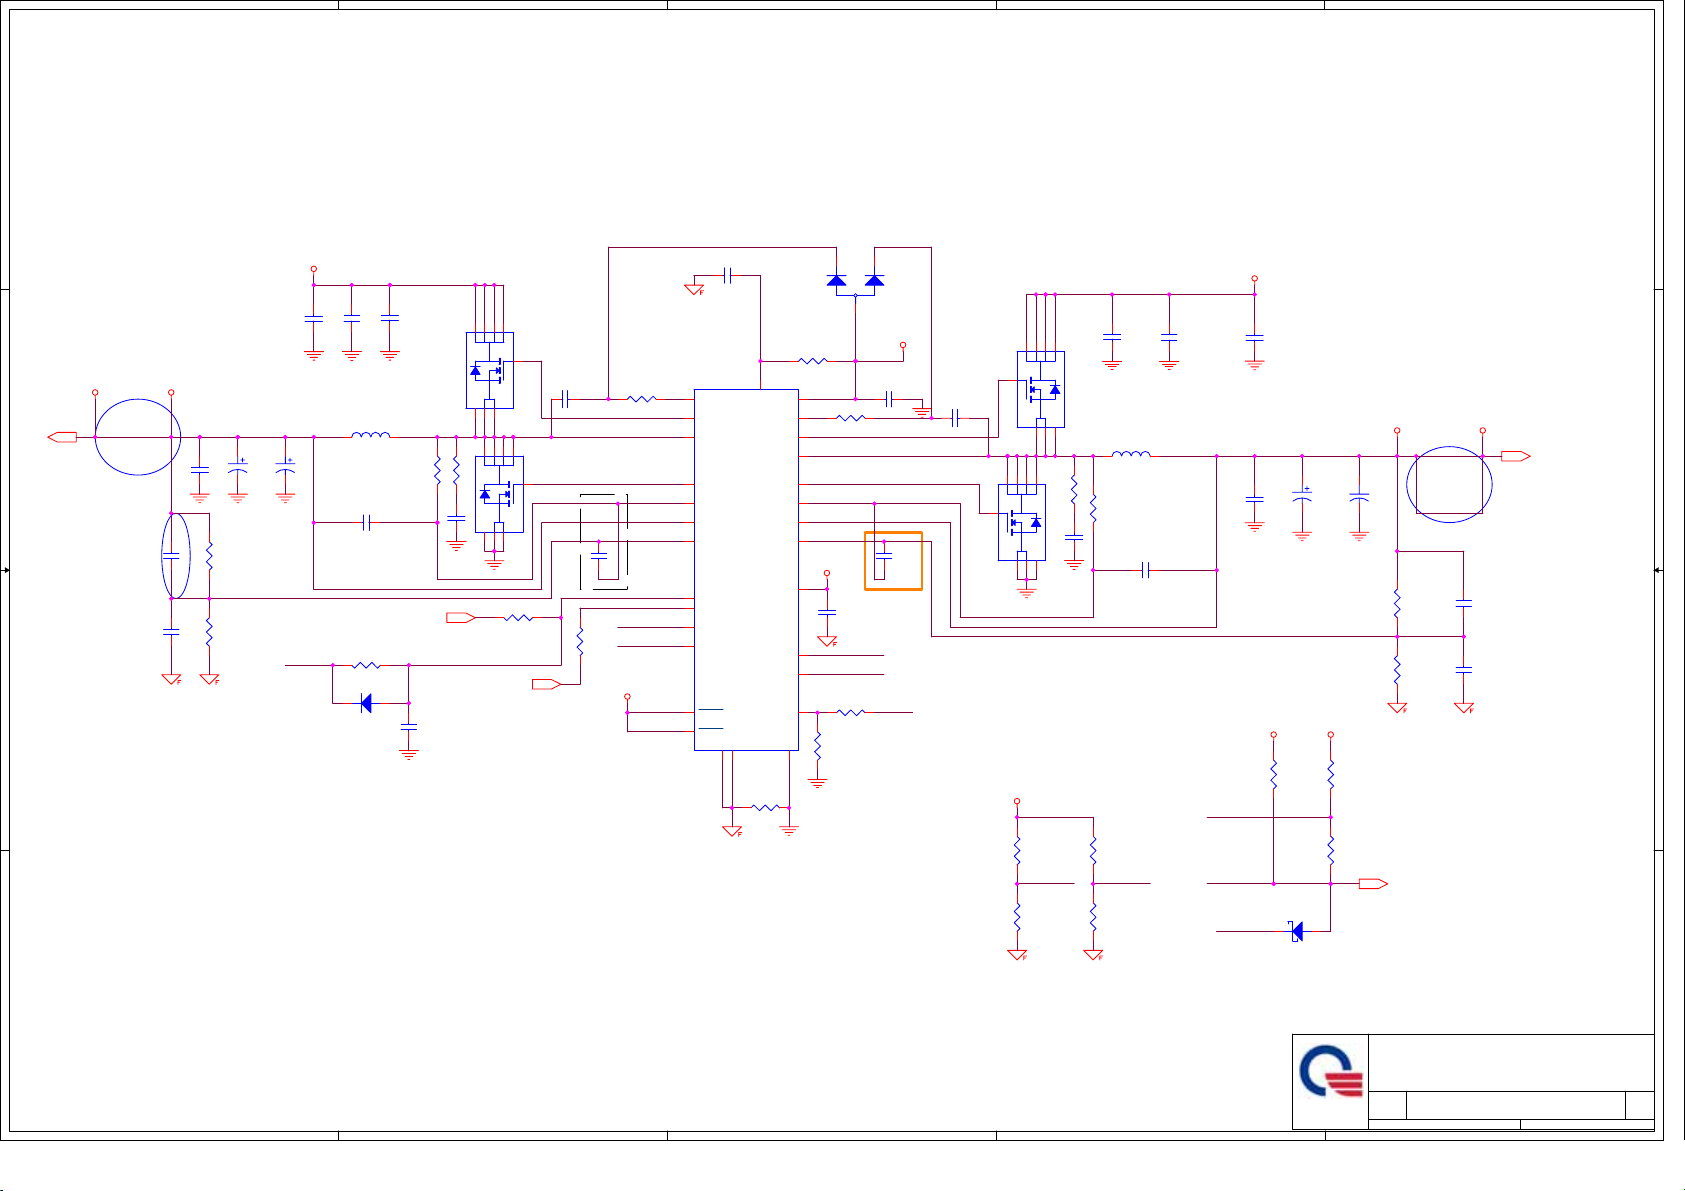The height and width of the screenshot is (1191, 1685).
Task: Select the lower-right MOSFET package
Action: [1022, 522]
